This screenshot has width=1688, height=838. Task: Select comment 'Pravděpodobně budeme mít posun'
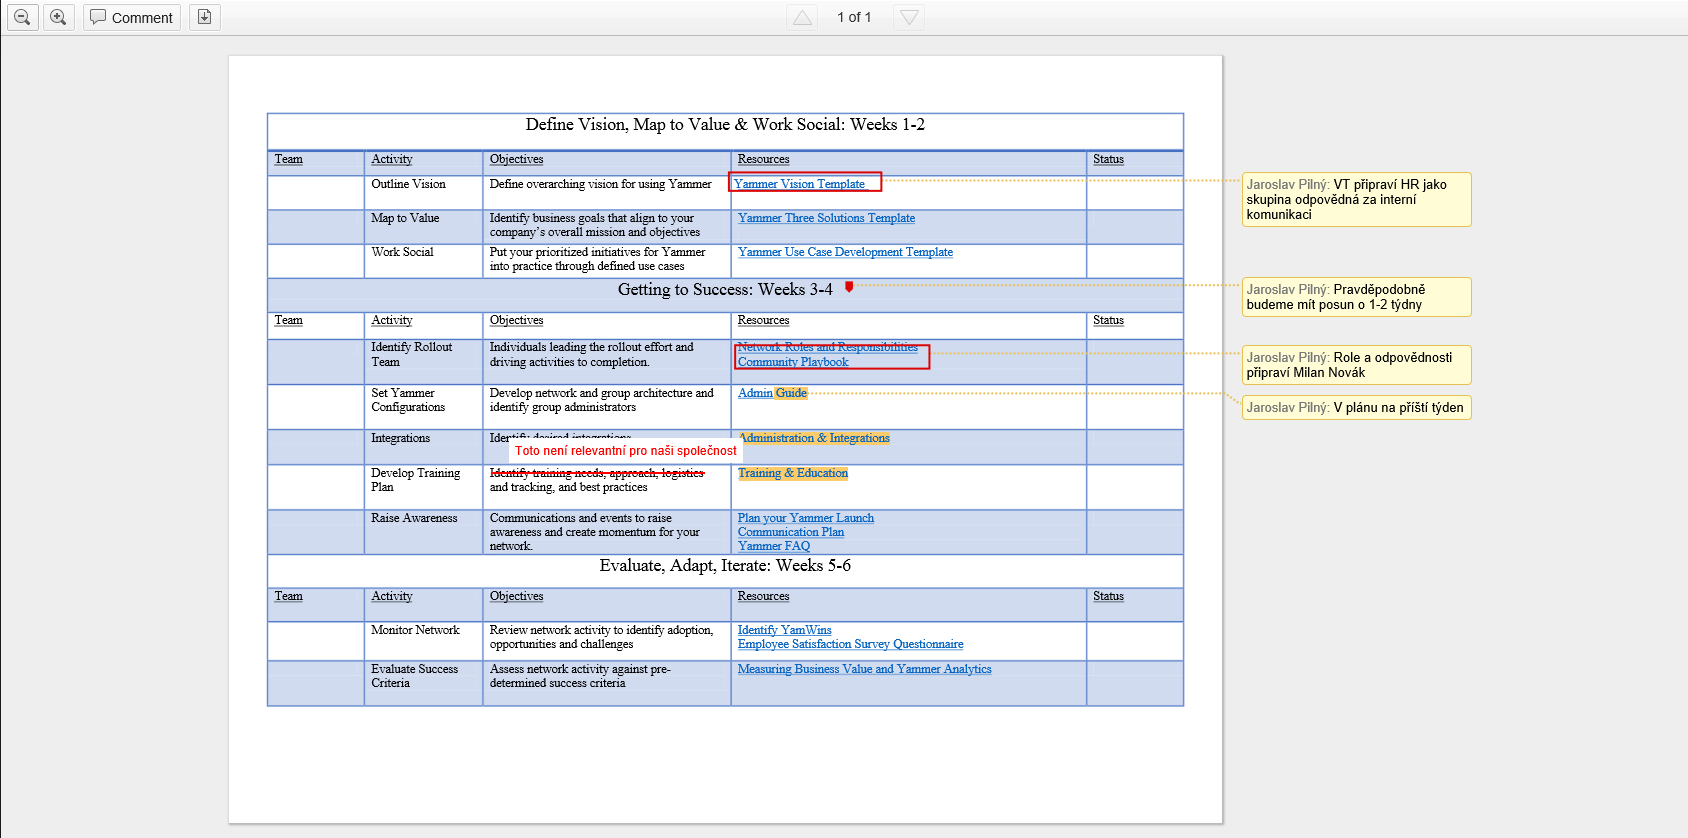pos(1356,297)
